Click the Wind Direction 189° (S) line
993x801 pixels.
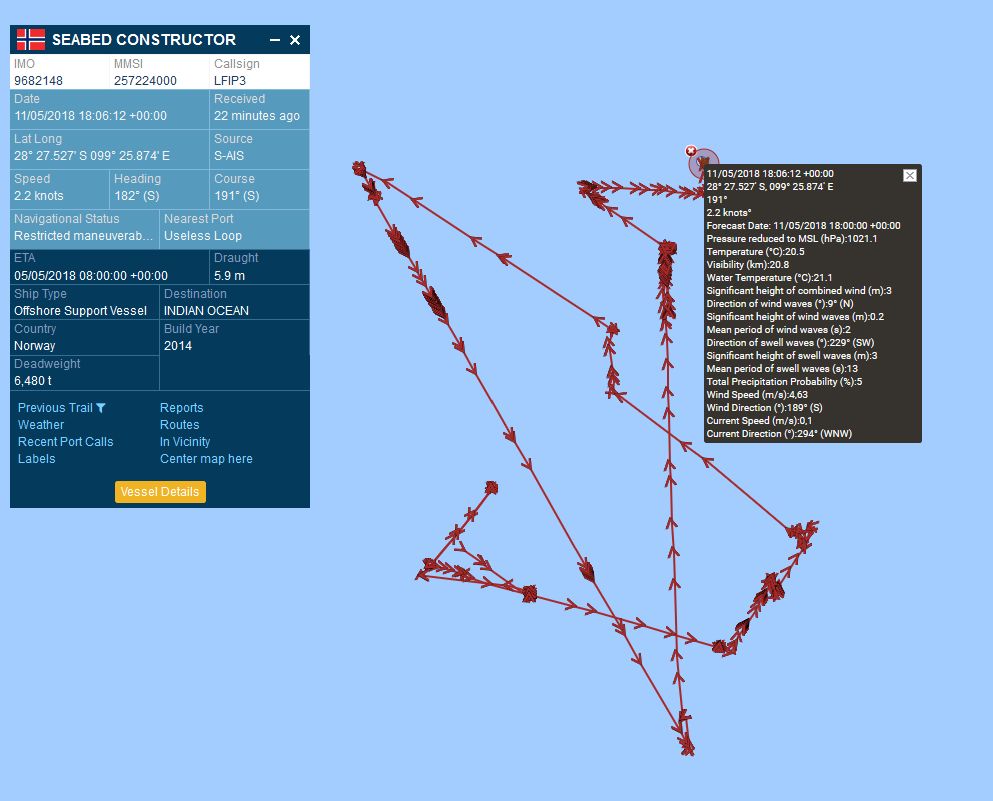pos(764,408)
